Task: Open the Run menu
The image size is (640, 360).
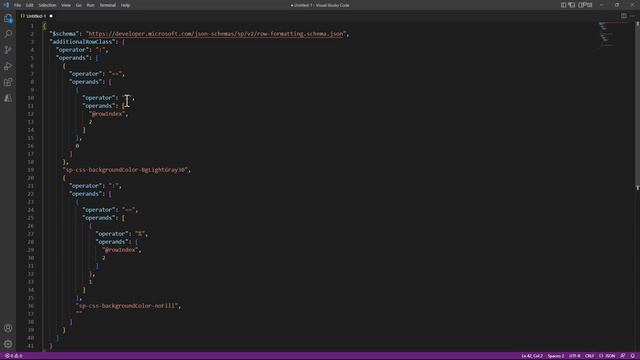Action: click(x=90, y=5)
